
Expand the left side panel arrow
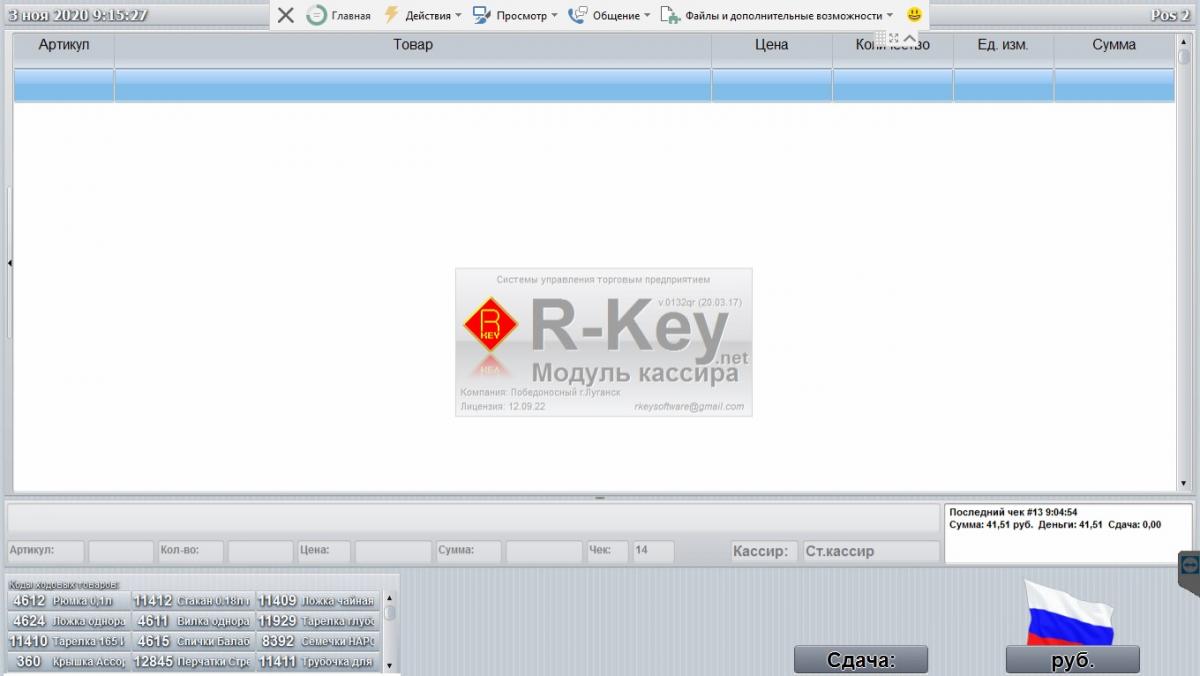(x=9, y=263)
